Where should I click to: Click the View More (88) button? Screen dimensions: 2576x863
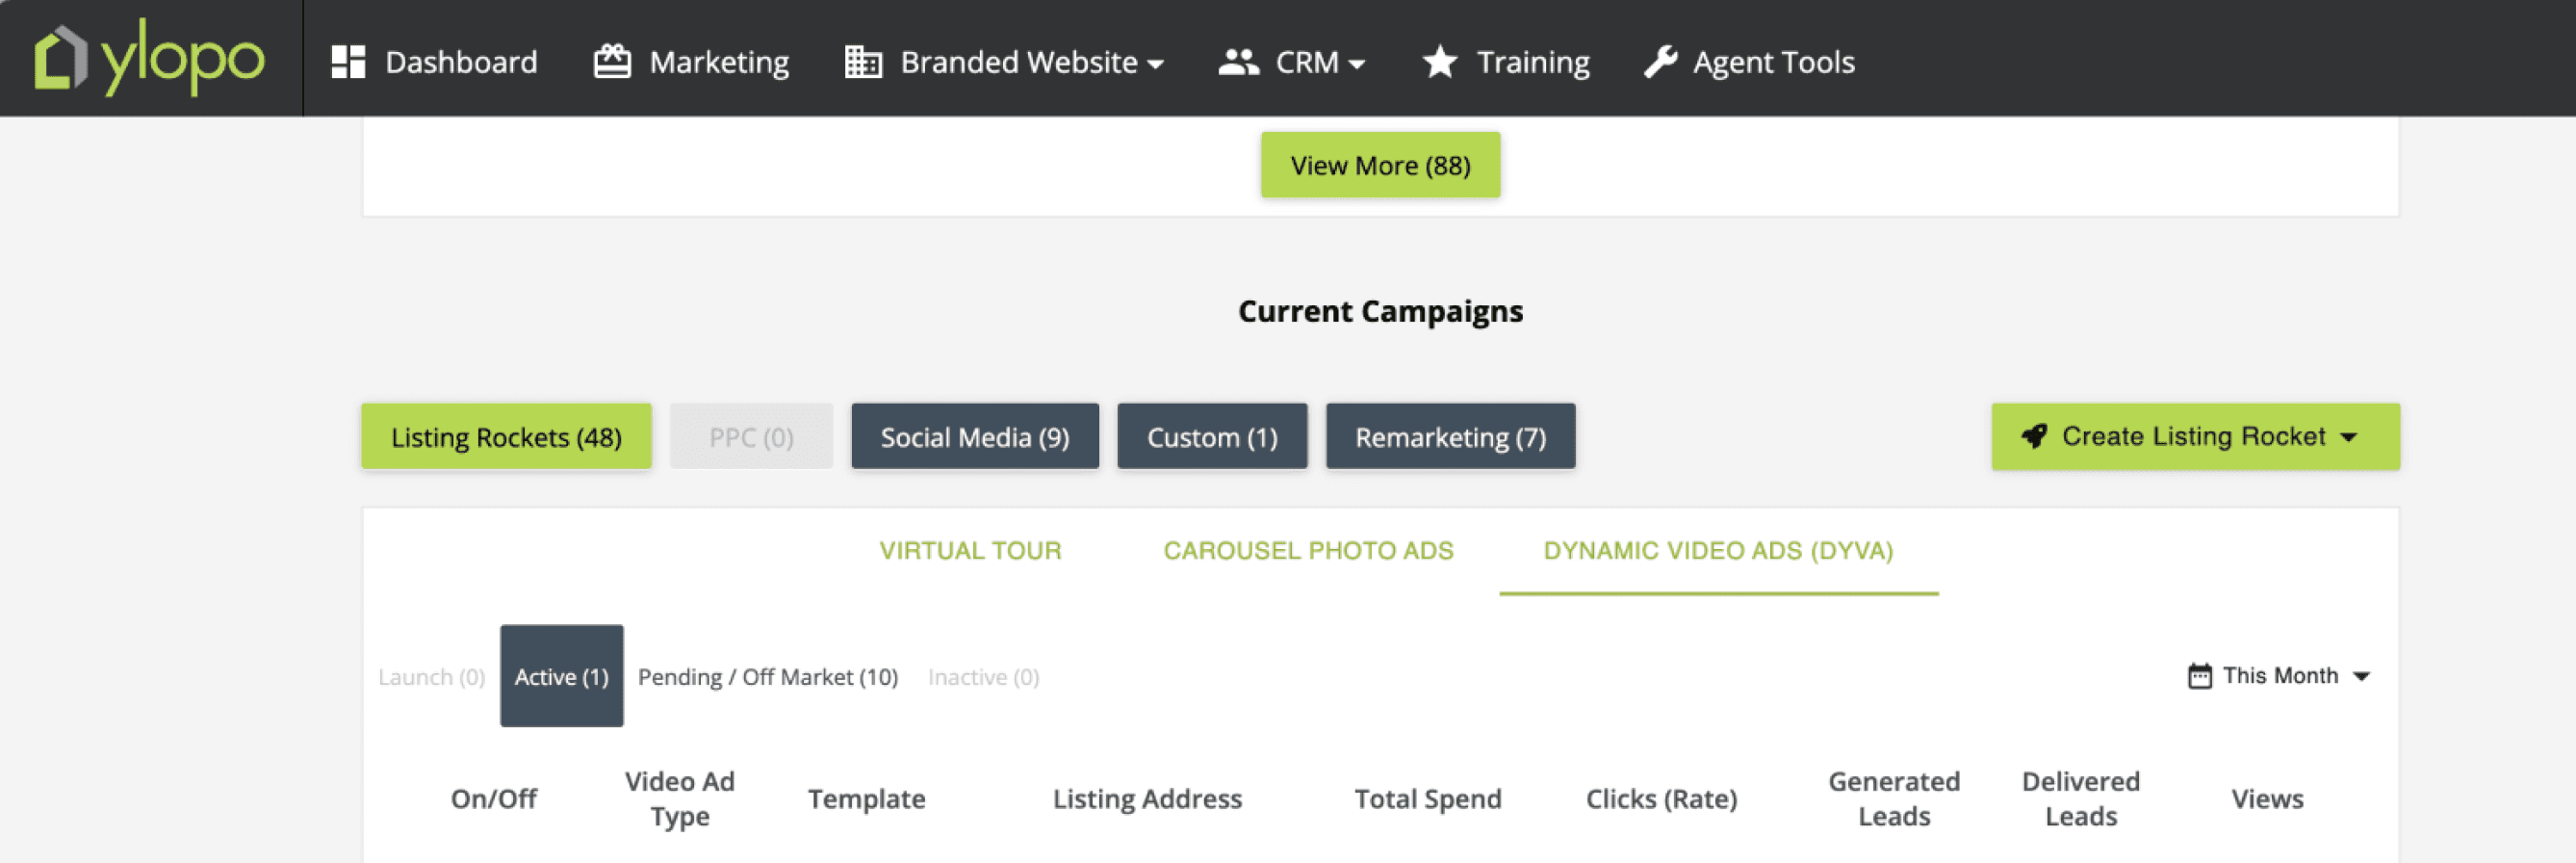click(1380, 165)
